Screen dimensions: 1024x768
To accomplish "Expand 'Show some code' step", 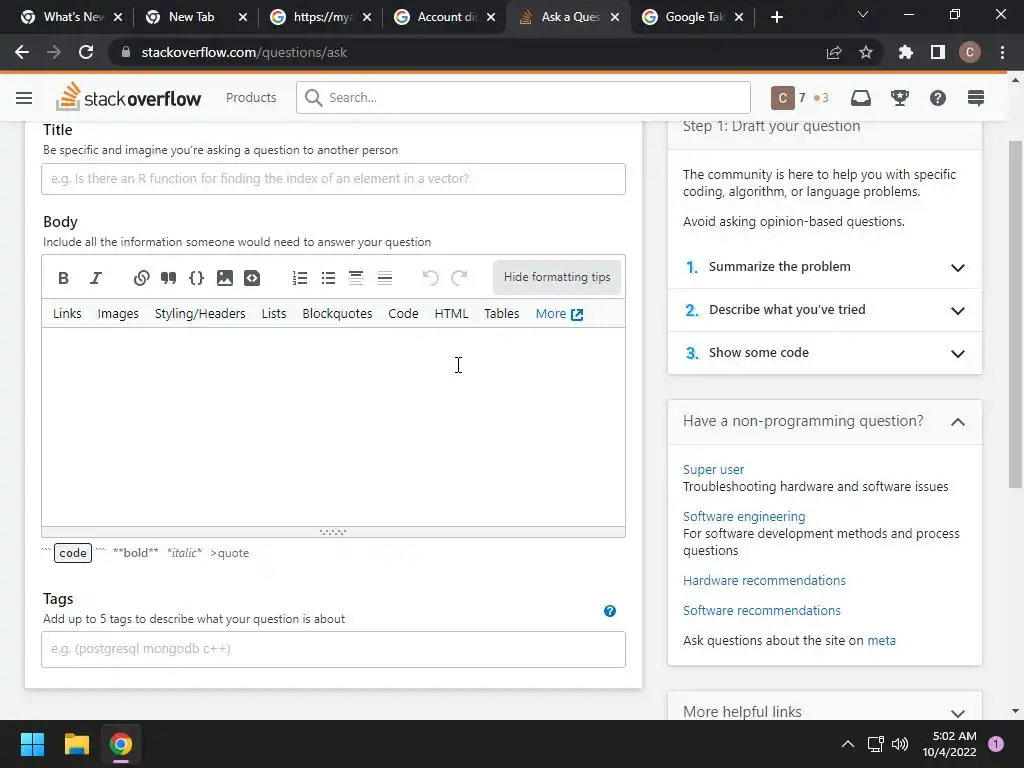I will pyautogui.click(x=825, y=353).
